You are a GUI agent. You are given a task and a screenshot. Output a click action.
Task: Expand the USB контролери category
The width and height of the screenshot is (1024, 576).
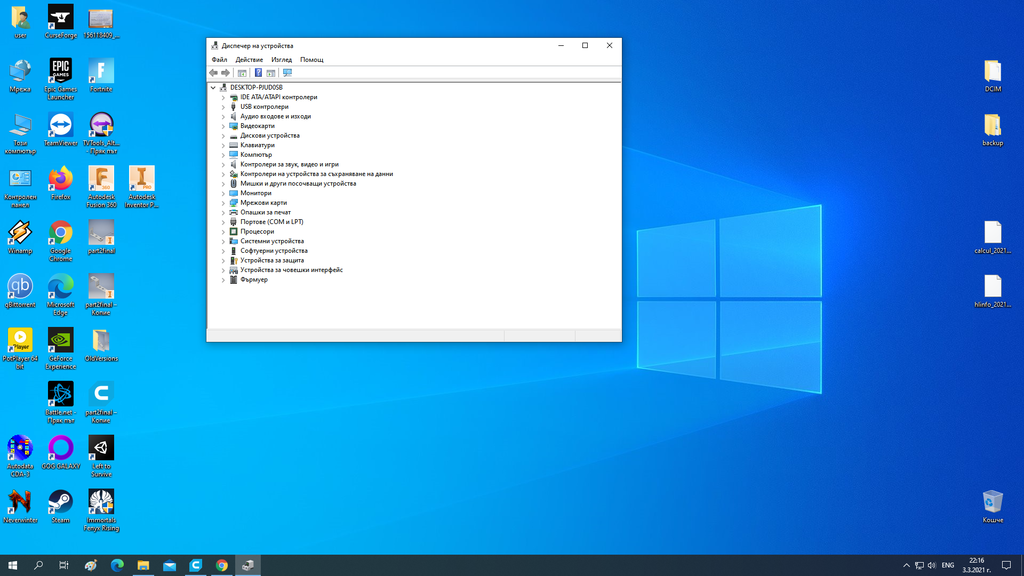[223, 107]
